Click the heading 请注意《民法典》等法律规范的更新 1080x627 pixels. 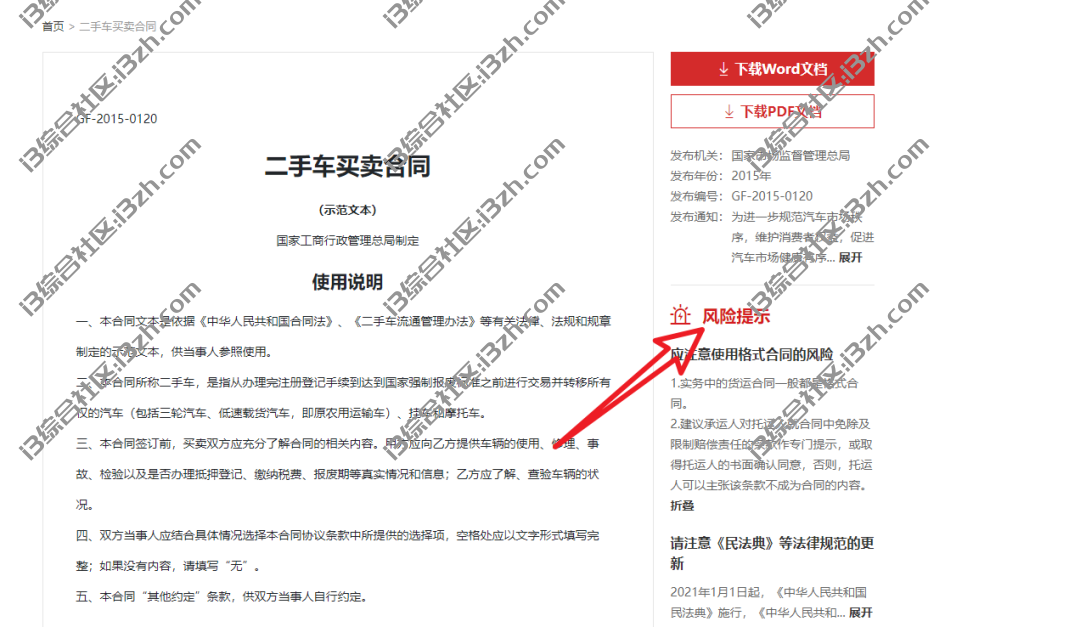pyautogui.click(x=772, y=553)
